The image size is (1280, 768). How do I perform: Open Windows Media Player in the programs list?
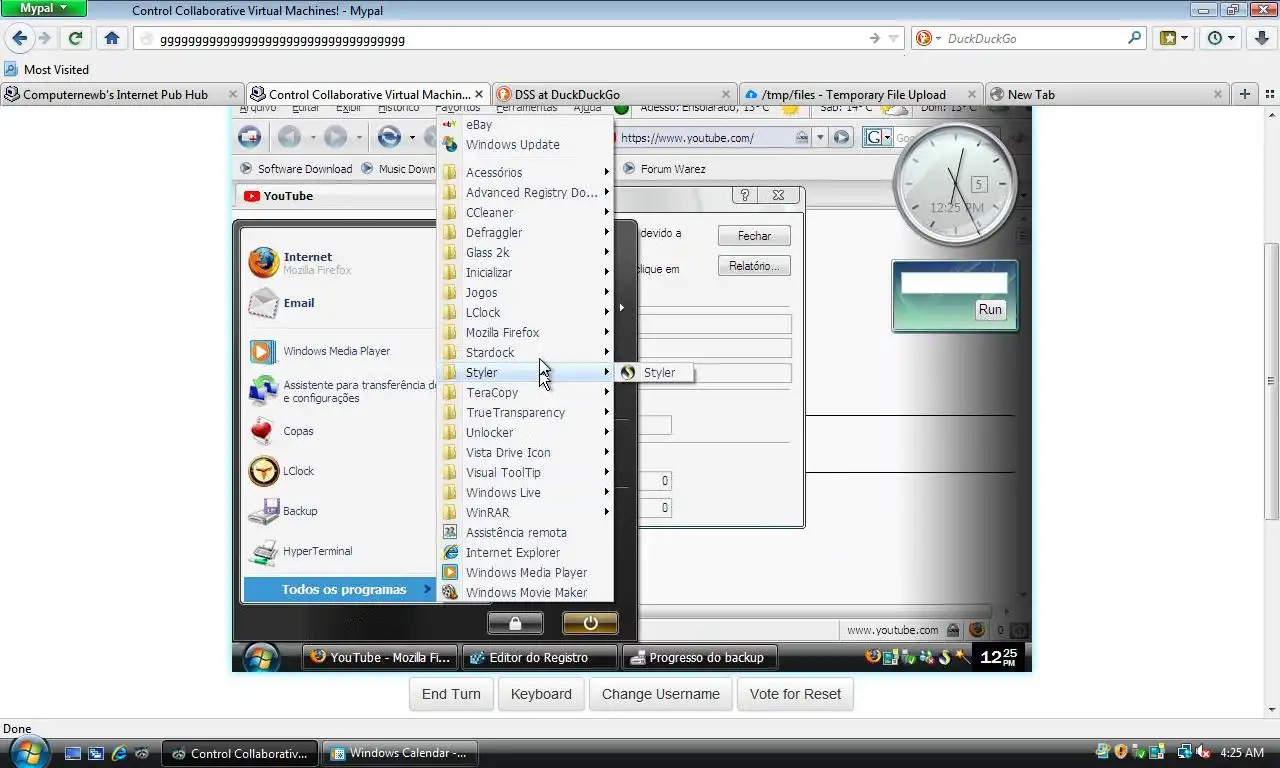[x=525, y=573]
